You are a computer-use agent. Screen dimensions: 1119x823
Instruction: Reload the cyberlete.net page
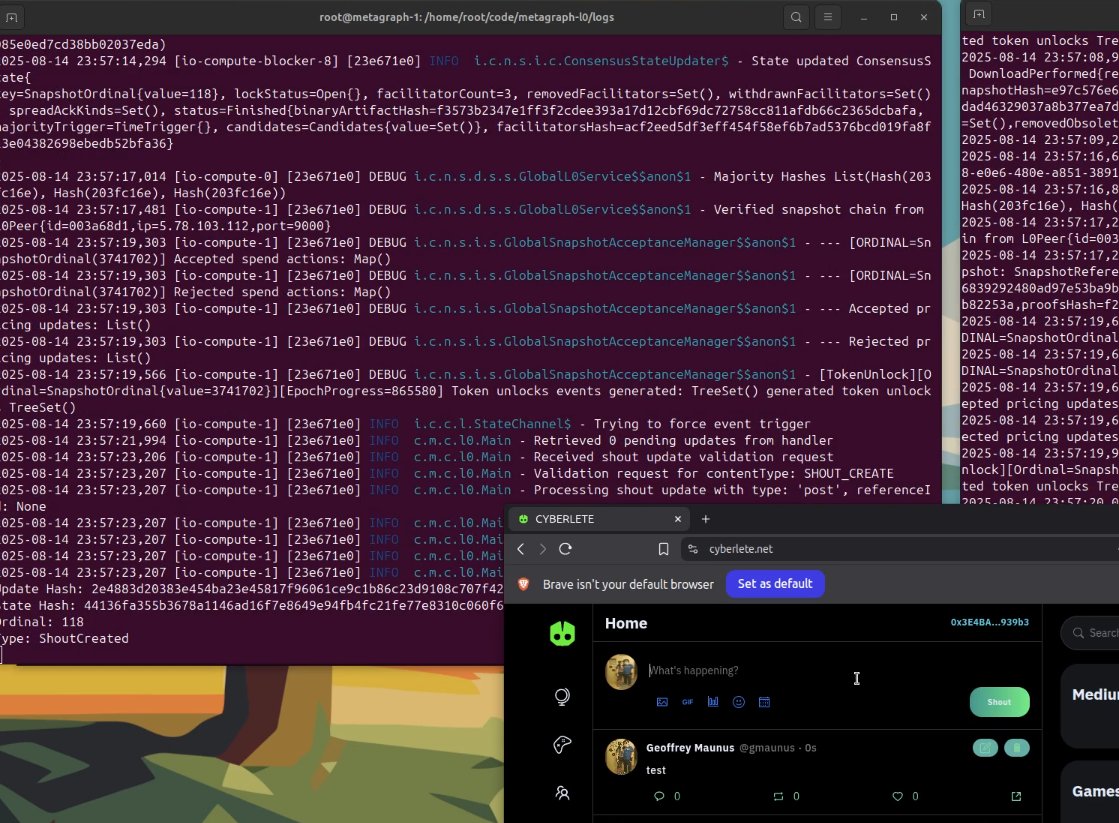click(565, 549)
